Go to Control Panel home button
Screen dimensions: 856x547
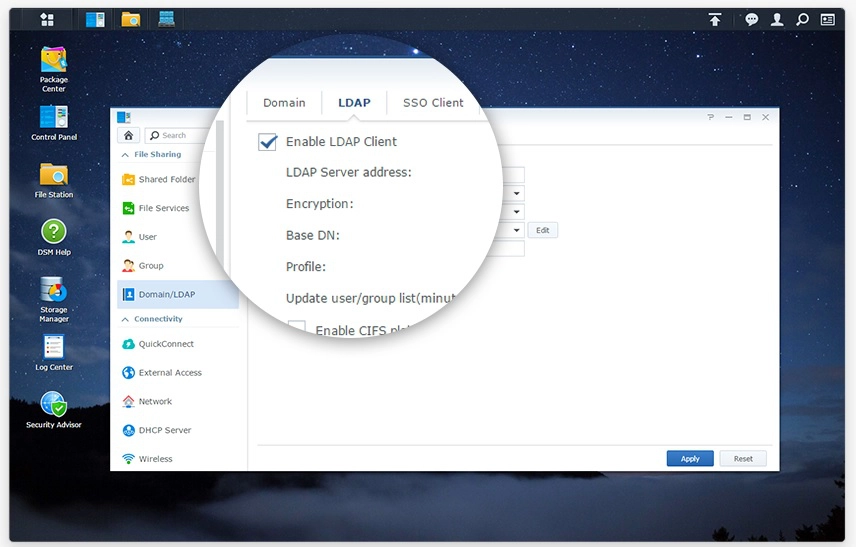tap(128, 135)
